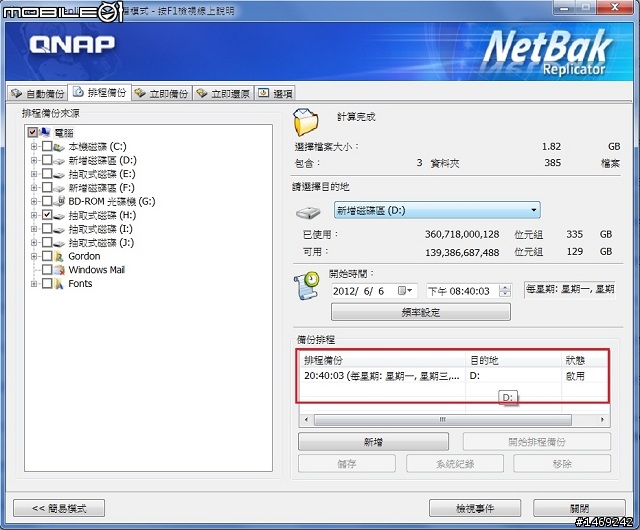The width and height of the screenshot is (640, 530).
Task: Click the QNAP logo
Action: tap(72, 44)
